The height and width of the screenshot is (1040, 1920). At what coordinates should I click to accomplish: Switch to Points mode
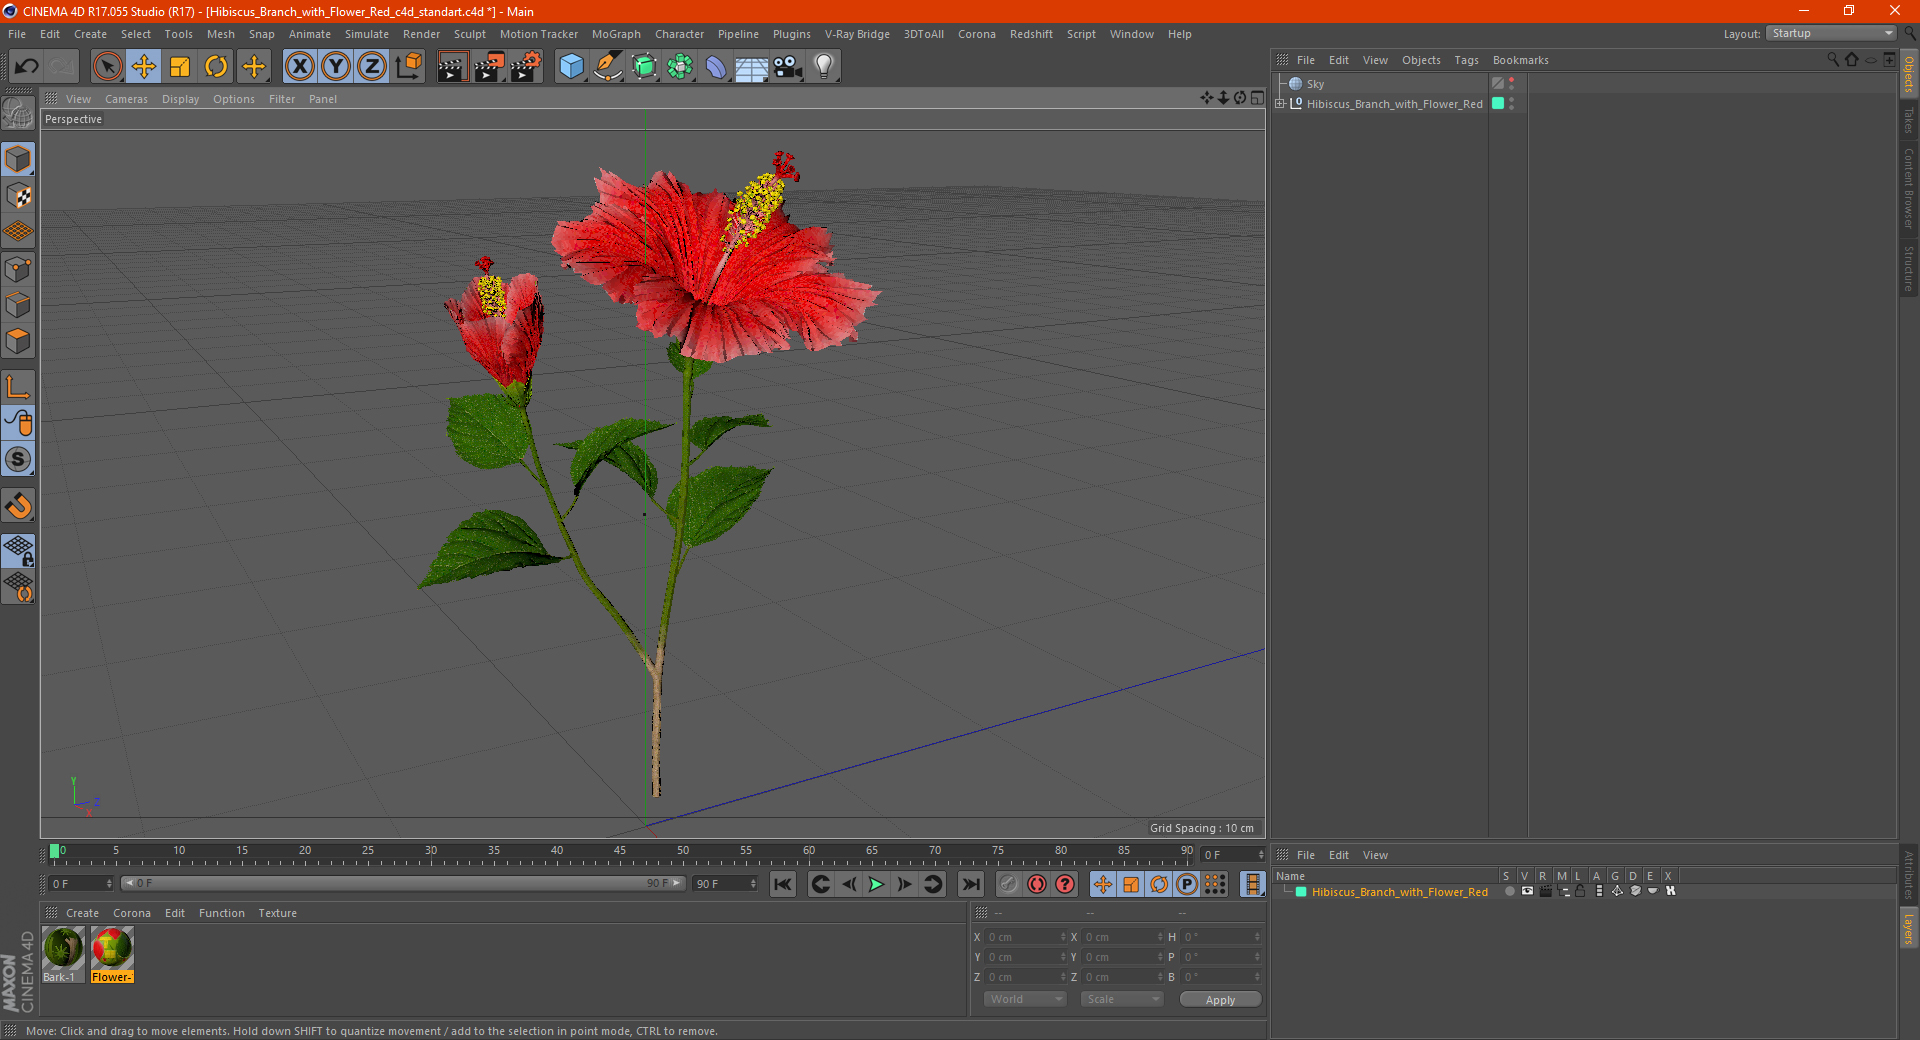18,269
